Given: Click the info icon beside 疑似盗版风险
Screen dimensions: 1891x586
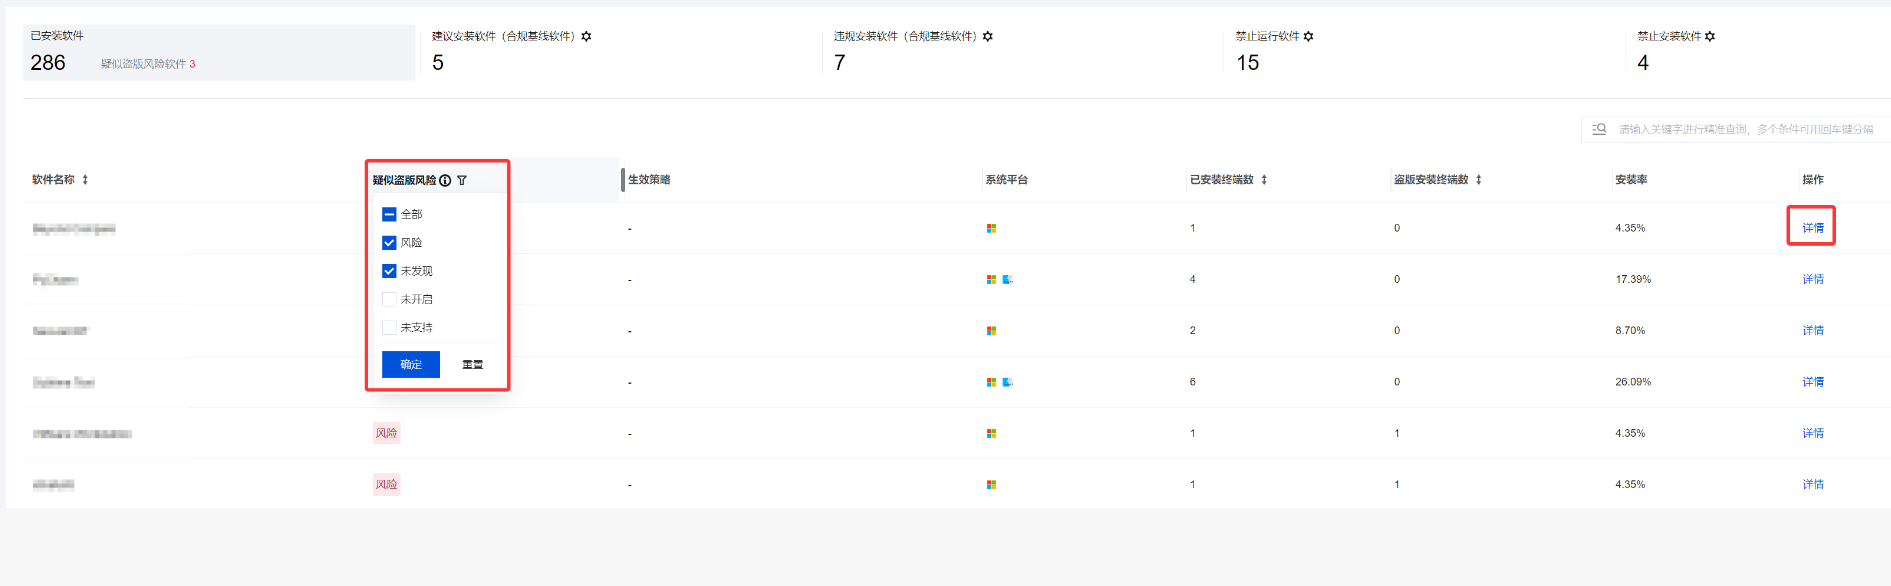Looking at the screenshot, I should 445,180.
